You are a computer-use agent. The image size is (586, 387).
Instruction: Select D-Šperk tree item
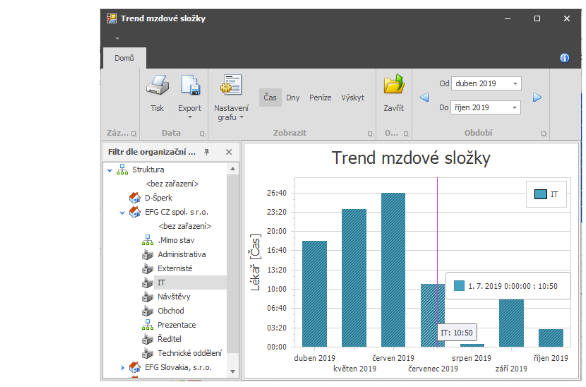pyautogui.click(x=158, y=198)
